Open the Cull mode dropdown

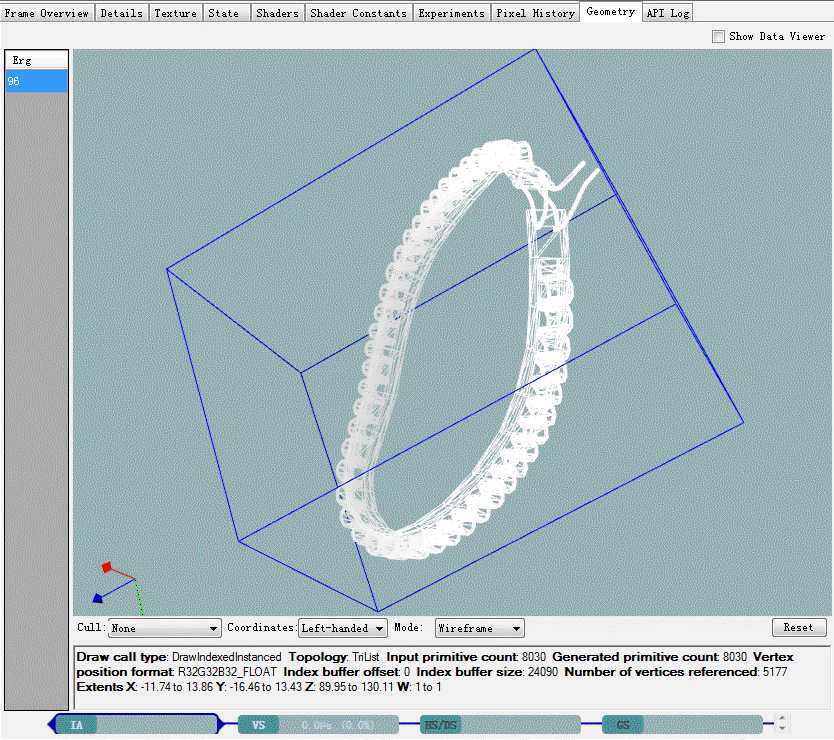(165, 628)
